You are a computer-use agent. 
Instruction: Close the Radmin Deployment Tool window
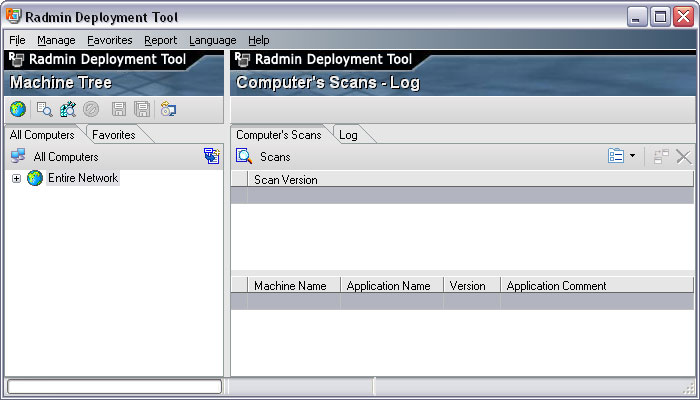[x=683, y=17]
